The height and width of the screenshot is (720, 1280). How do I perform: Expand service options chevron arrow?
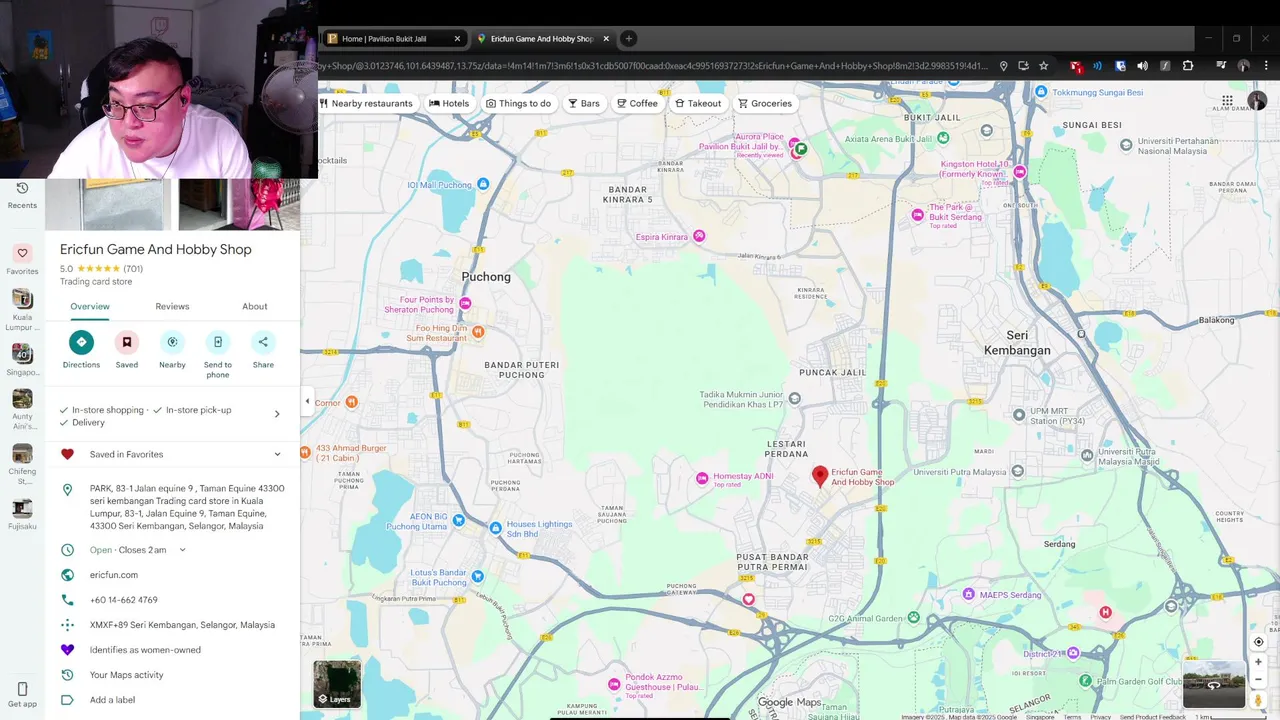pyautogui.click(x=277, y=414)
